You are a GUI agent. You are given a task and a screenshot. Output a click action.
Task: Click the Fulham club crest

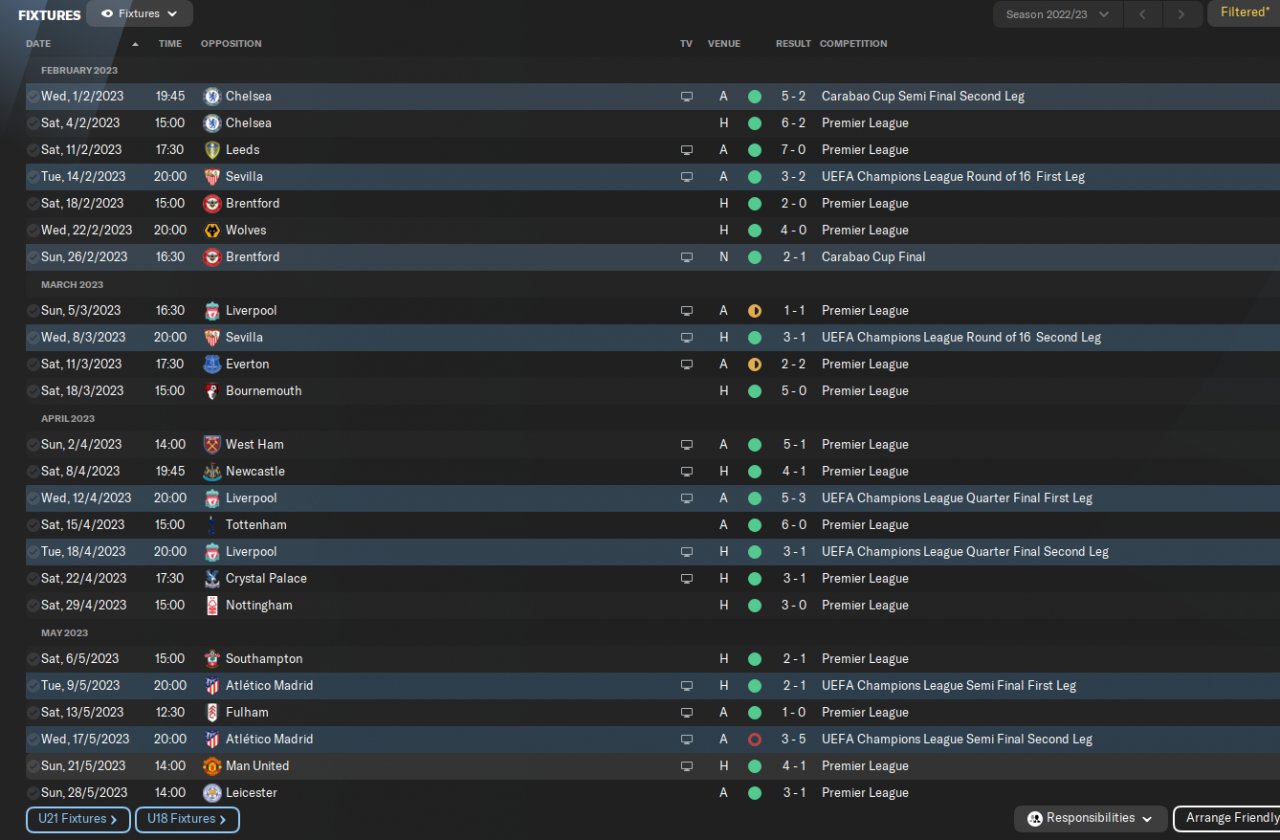tap(212, 713)
